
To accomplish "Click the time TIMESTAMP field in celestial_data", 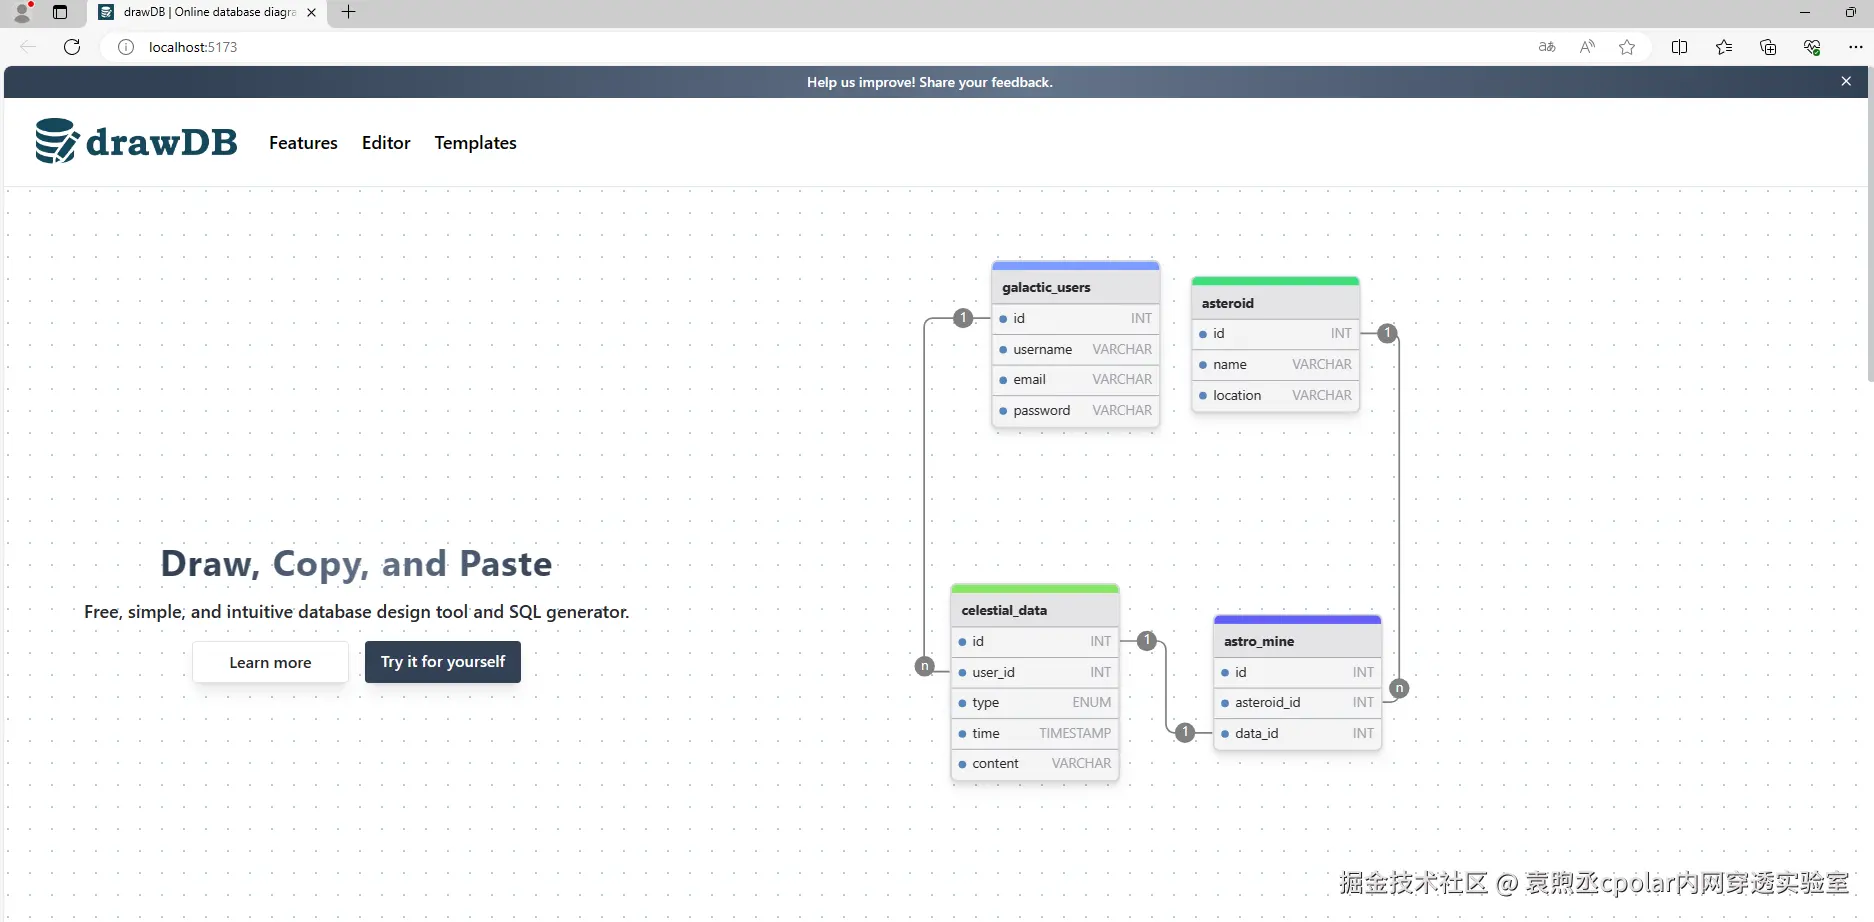I will coord(1035,734).
